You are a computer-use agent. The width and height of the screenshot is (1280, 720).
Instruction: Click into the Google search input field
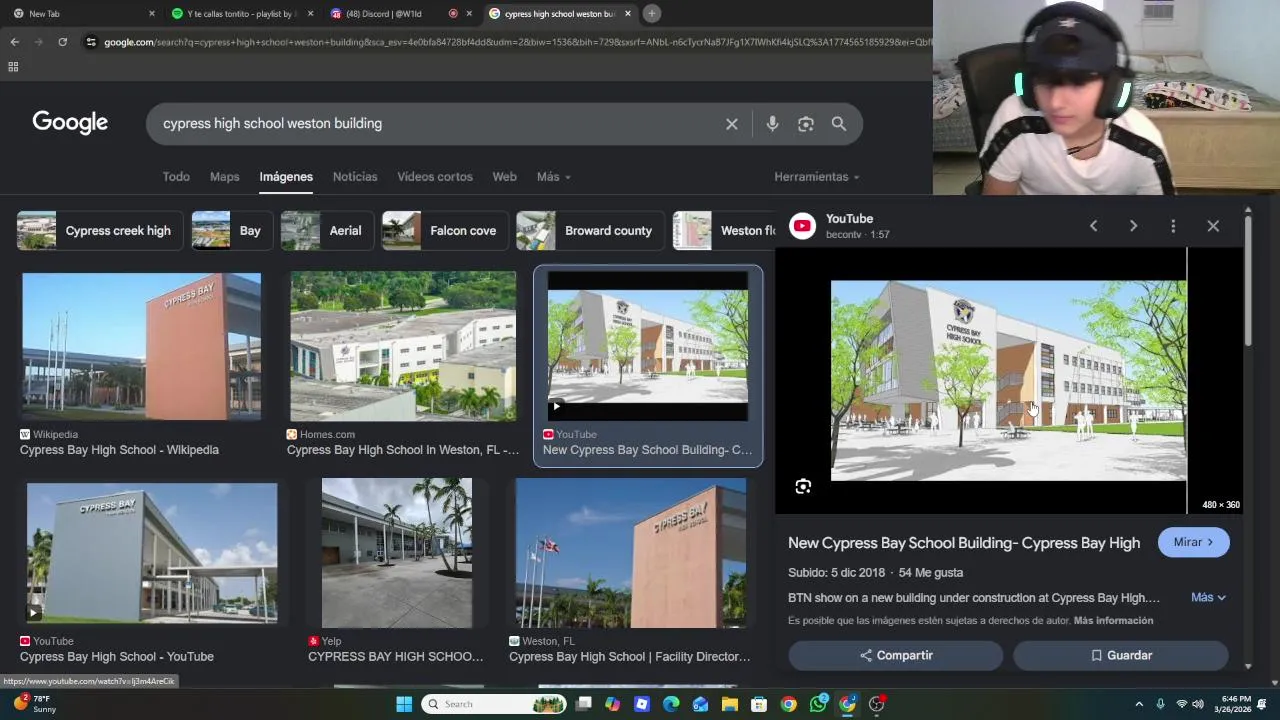click(440, 124)
